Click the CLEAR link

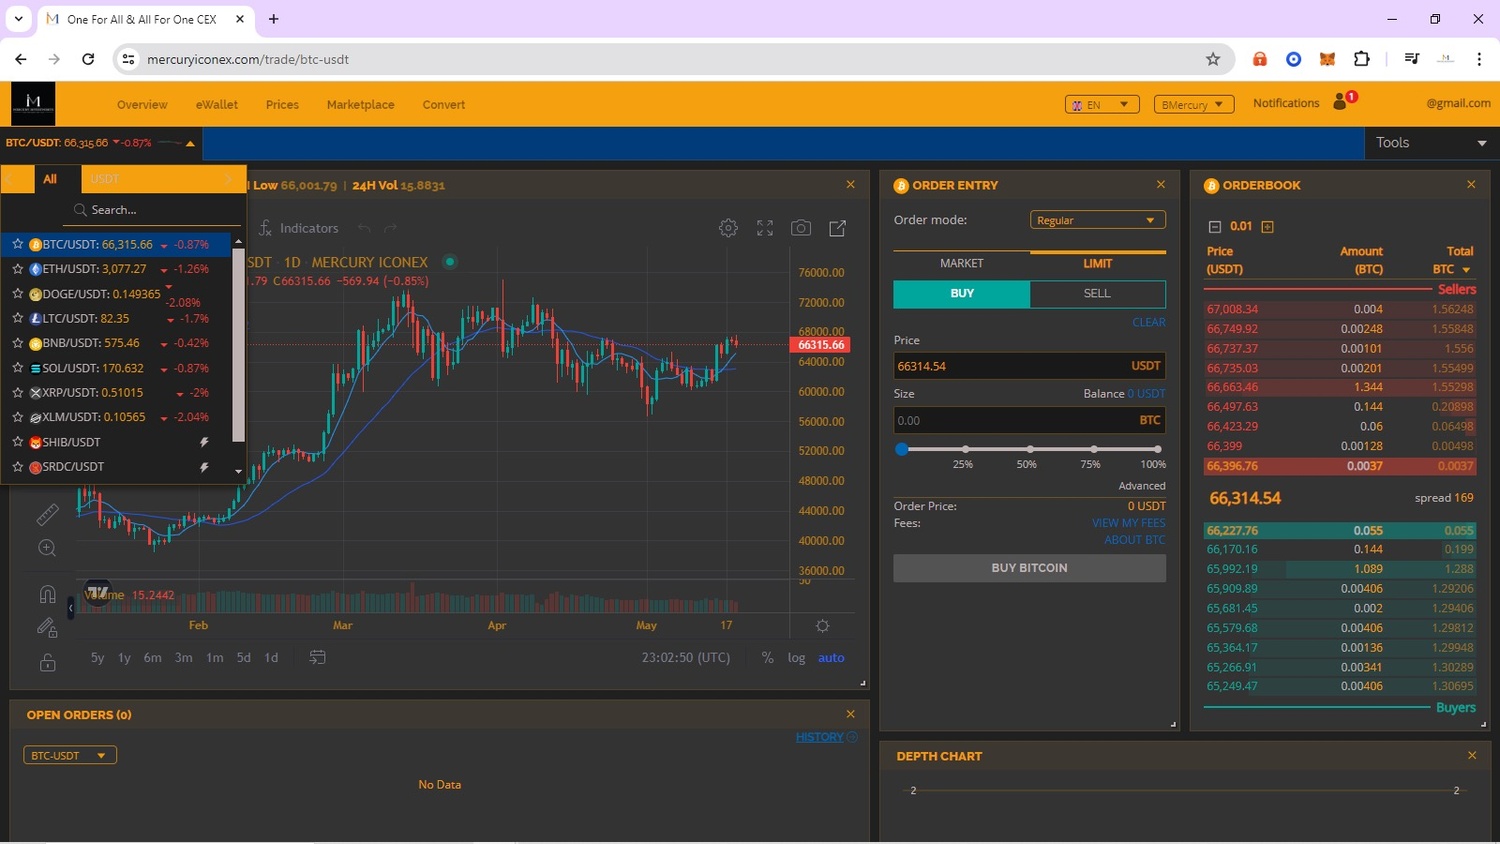click(1149, 322)
